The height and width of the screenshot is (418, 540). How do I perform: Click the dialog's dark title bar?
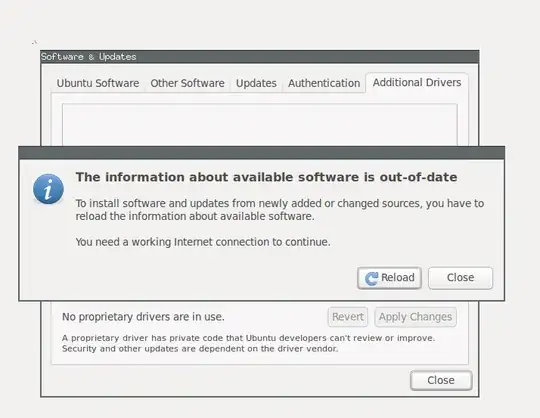pyautogui.click(x=262, y=153)
